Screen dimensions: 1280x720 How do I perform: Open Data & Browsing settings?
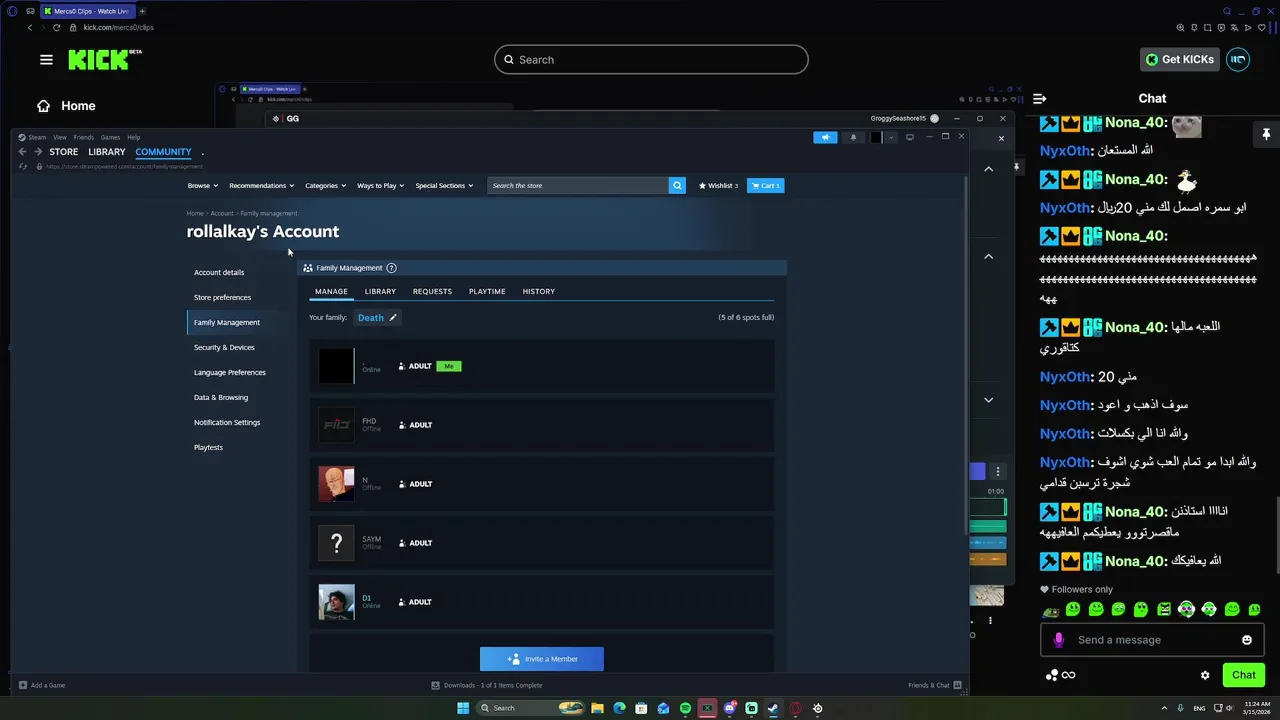pyautogui.click(x=220, y=397)
